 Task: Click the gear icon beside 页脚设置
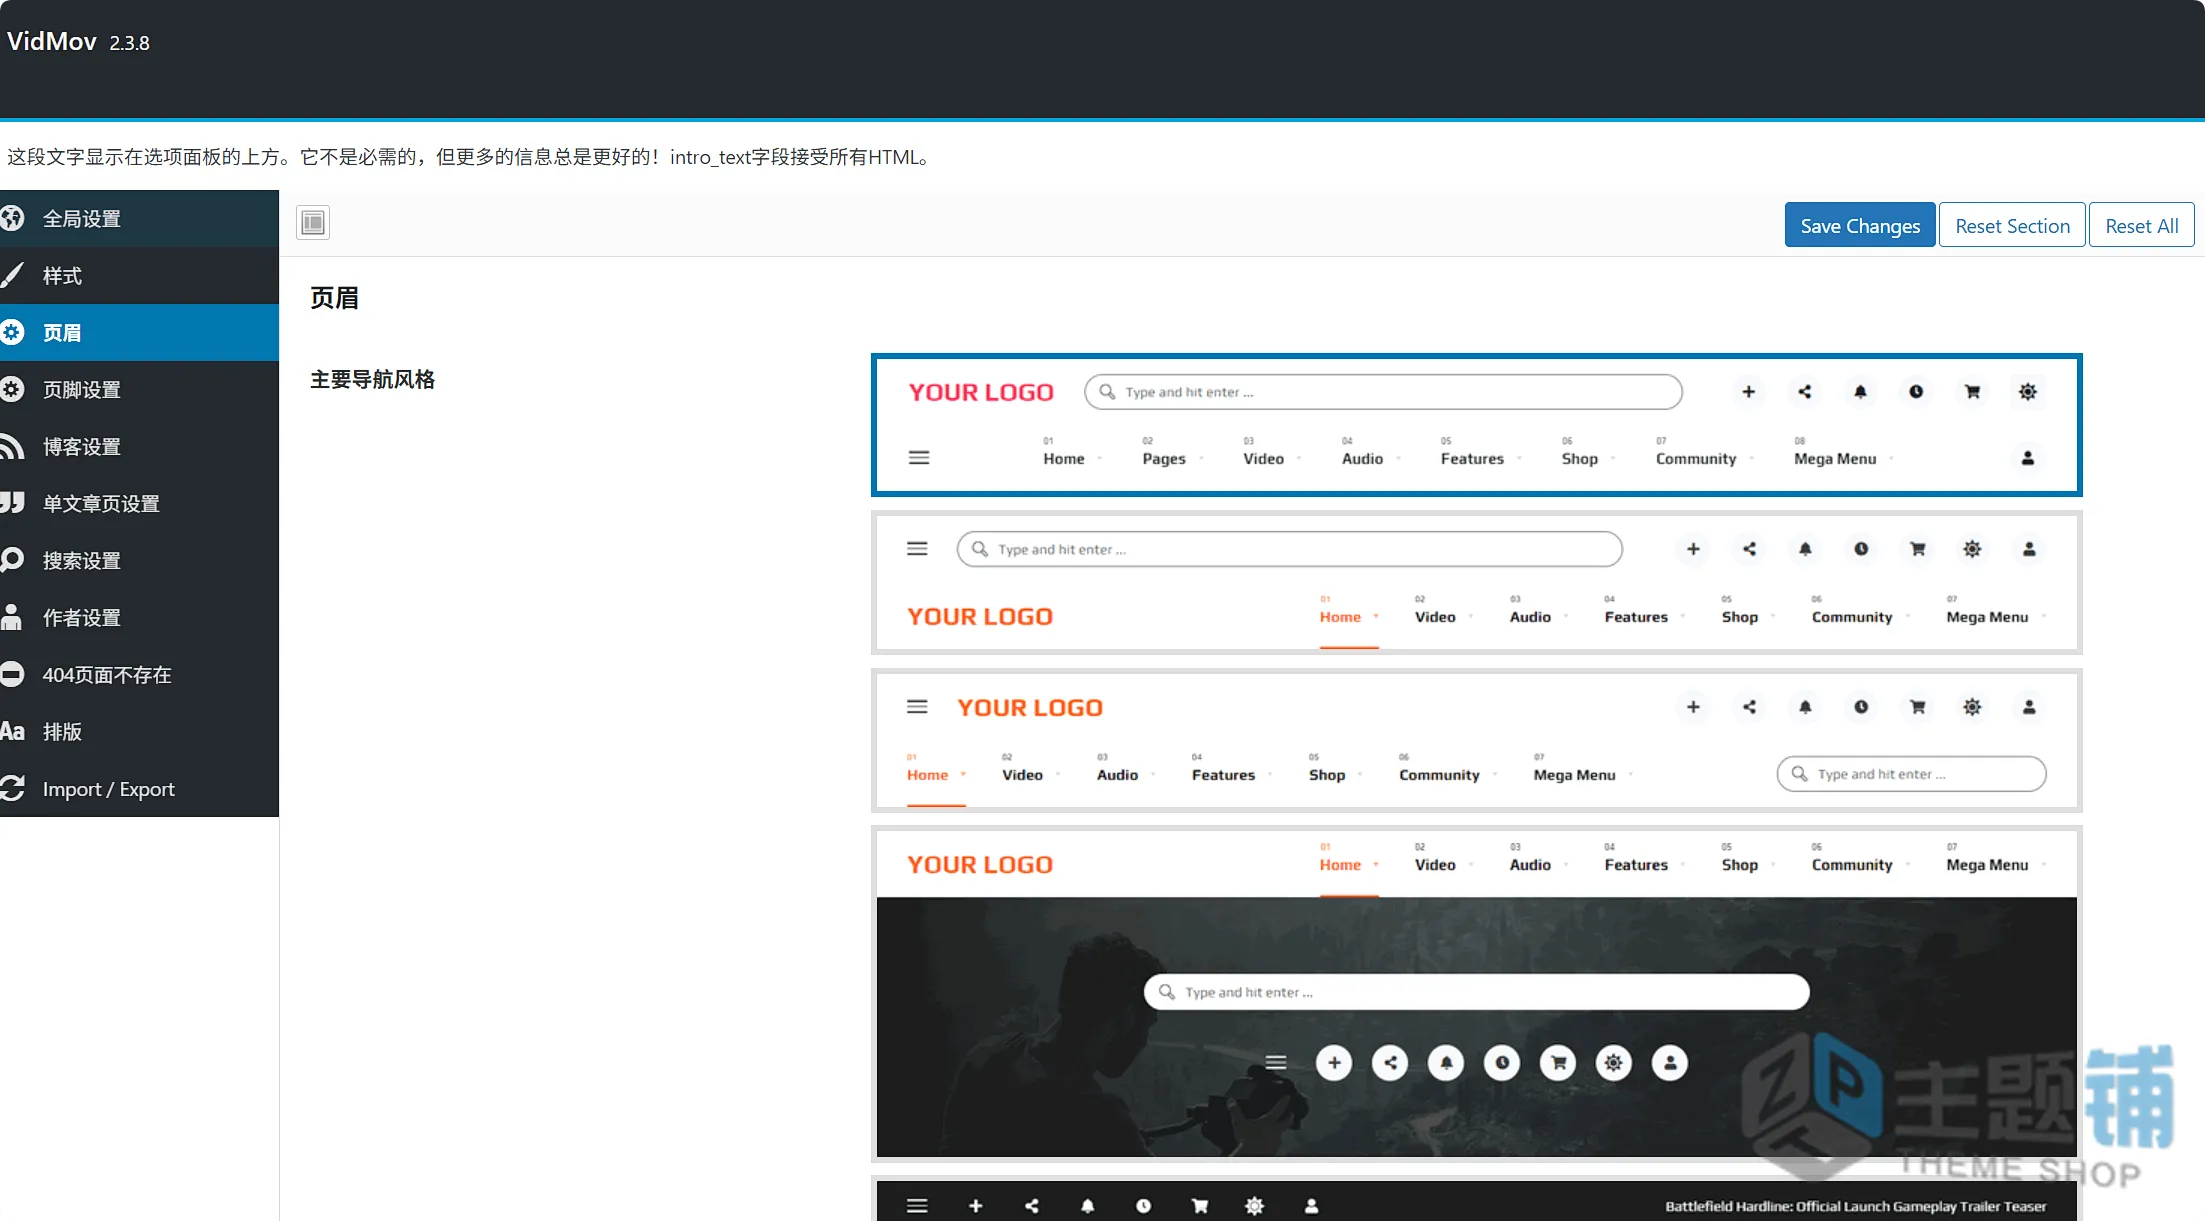[x=12, y=389]
